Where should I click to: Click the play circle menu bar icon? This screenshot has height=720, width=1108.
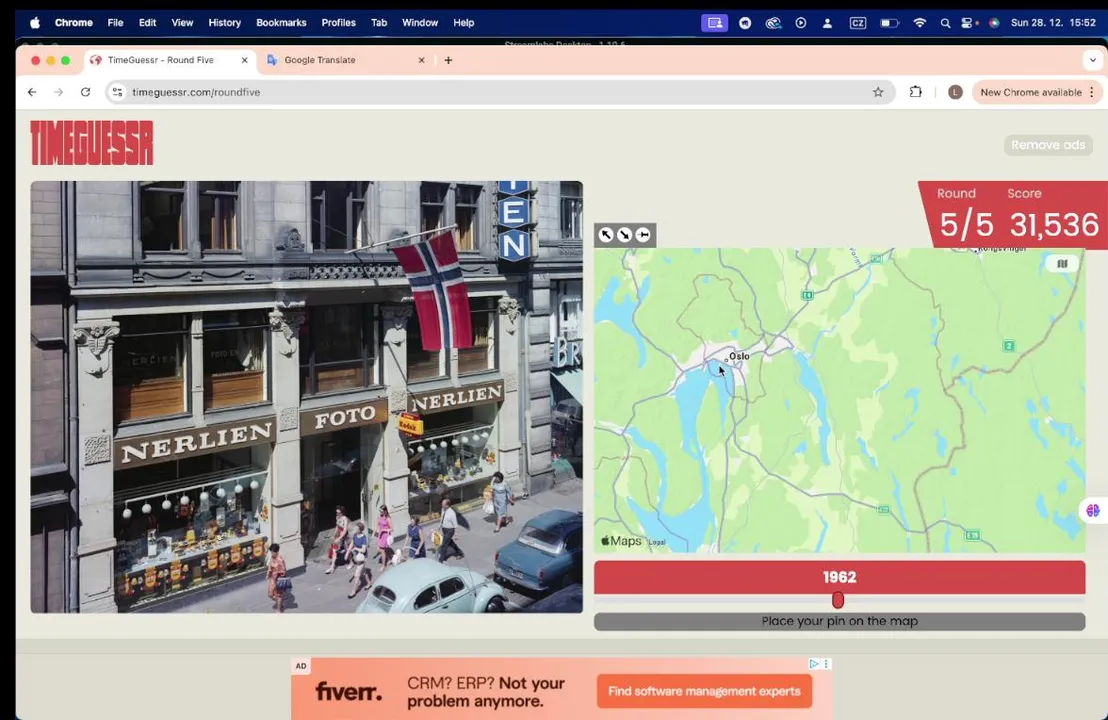coord(801,23)
